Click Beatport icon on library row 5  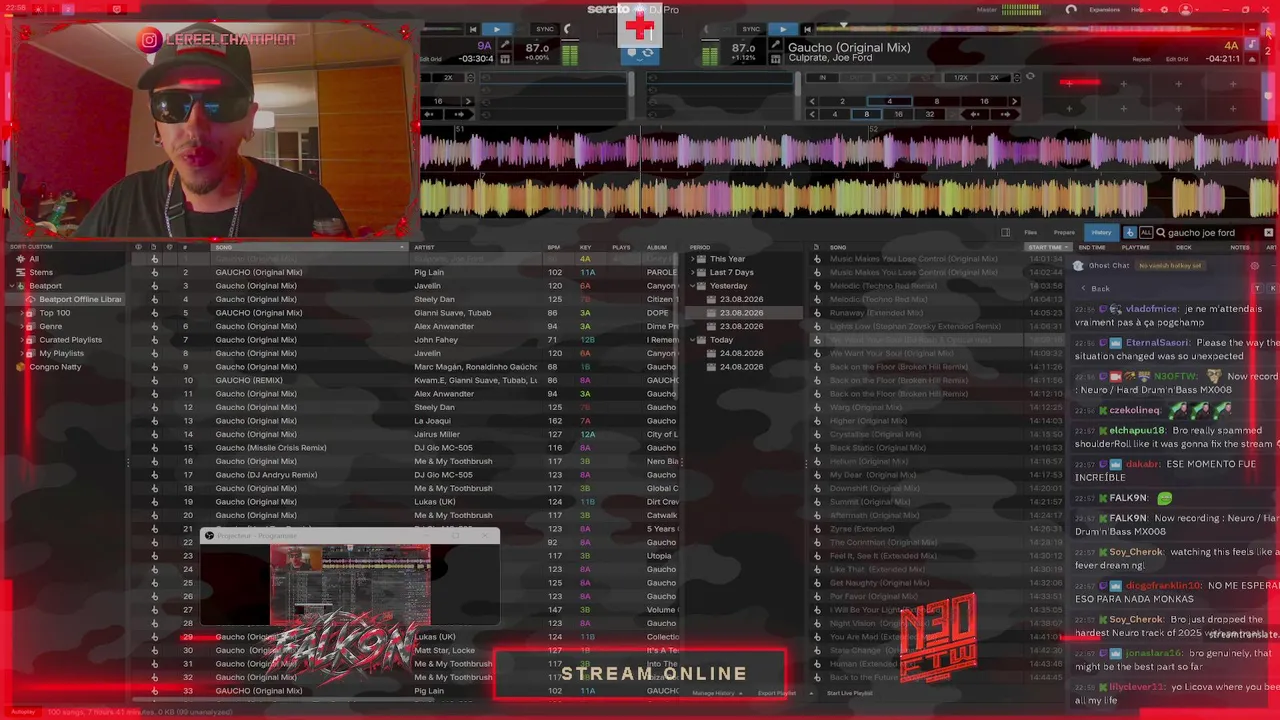[154, 313]
